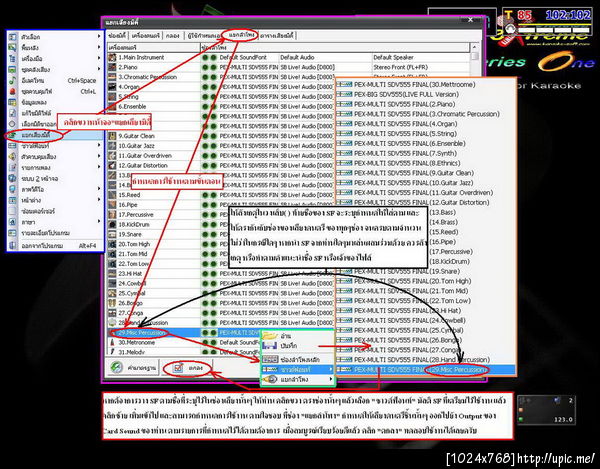Click the 23.Hi Hat row icon

coord(112,274)
